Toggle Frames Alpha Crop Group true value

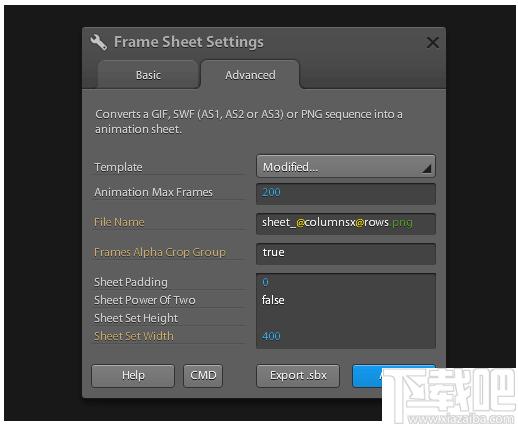[346, 253]
